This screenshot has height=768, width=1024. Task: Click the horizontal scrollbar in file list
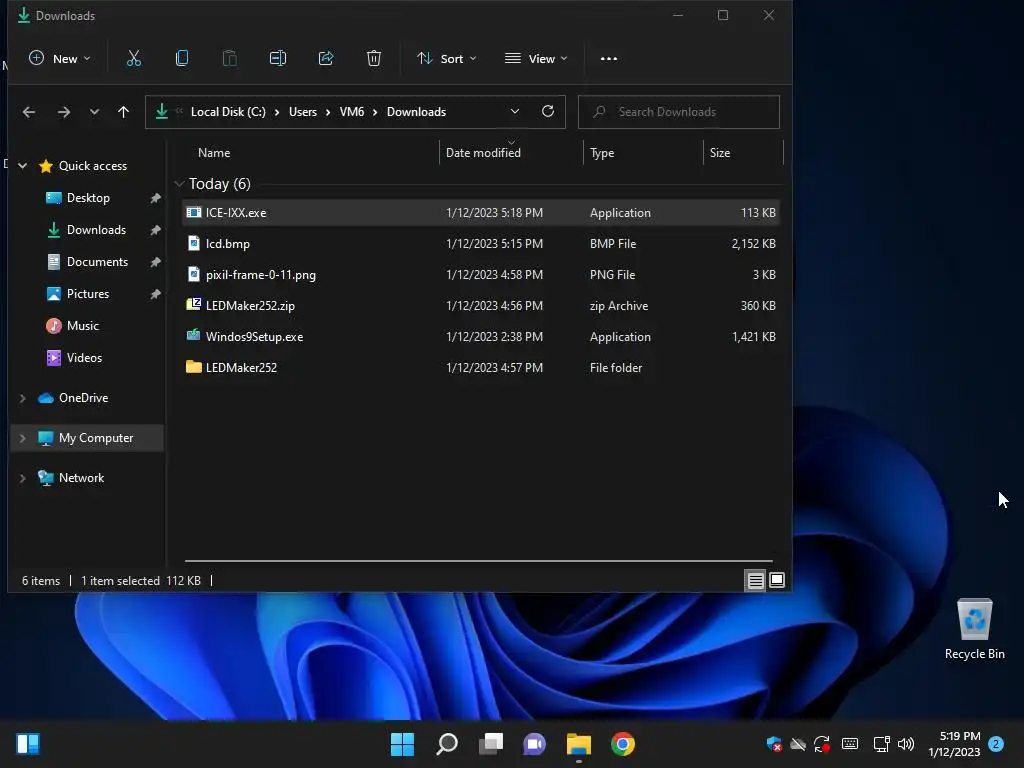coord(479,560)
